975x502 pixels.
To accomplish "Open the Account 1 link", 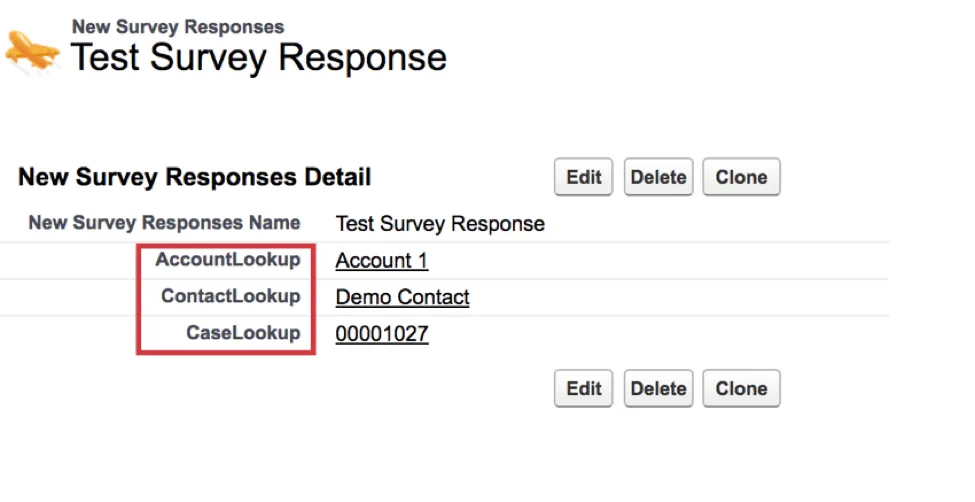I will coord(381,261).
